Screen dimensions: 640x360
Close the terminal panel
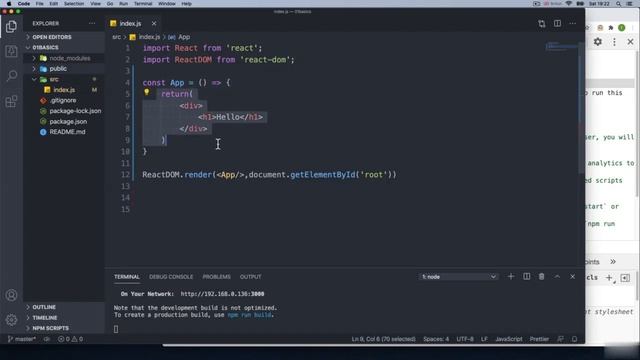573,276
